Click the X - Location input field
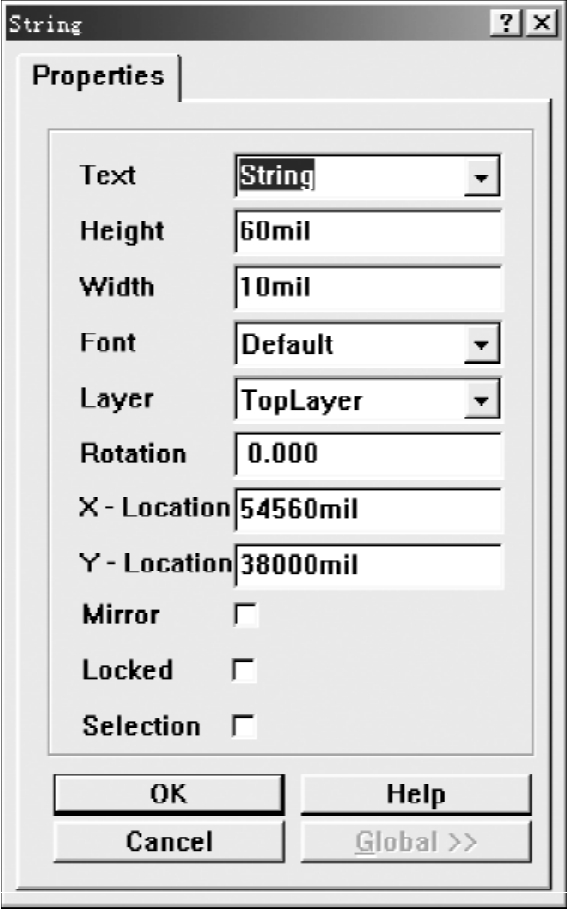Image resolution: width=567 pixels, height=909 pixels. click(x=368, y=510)
